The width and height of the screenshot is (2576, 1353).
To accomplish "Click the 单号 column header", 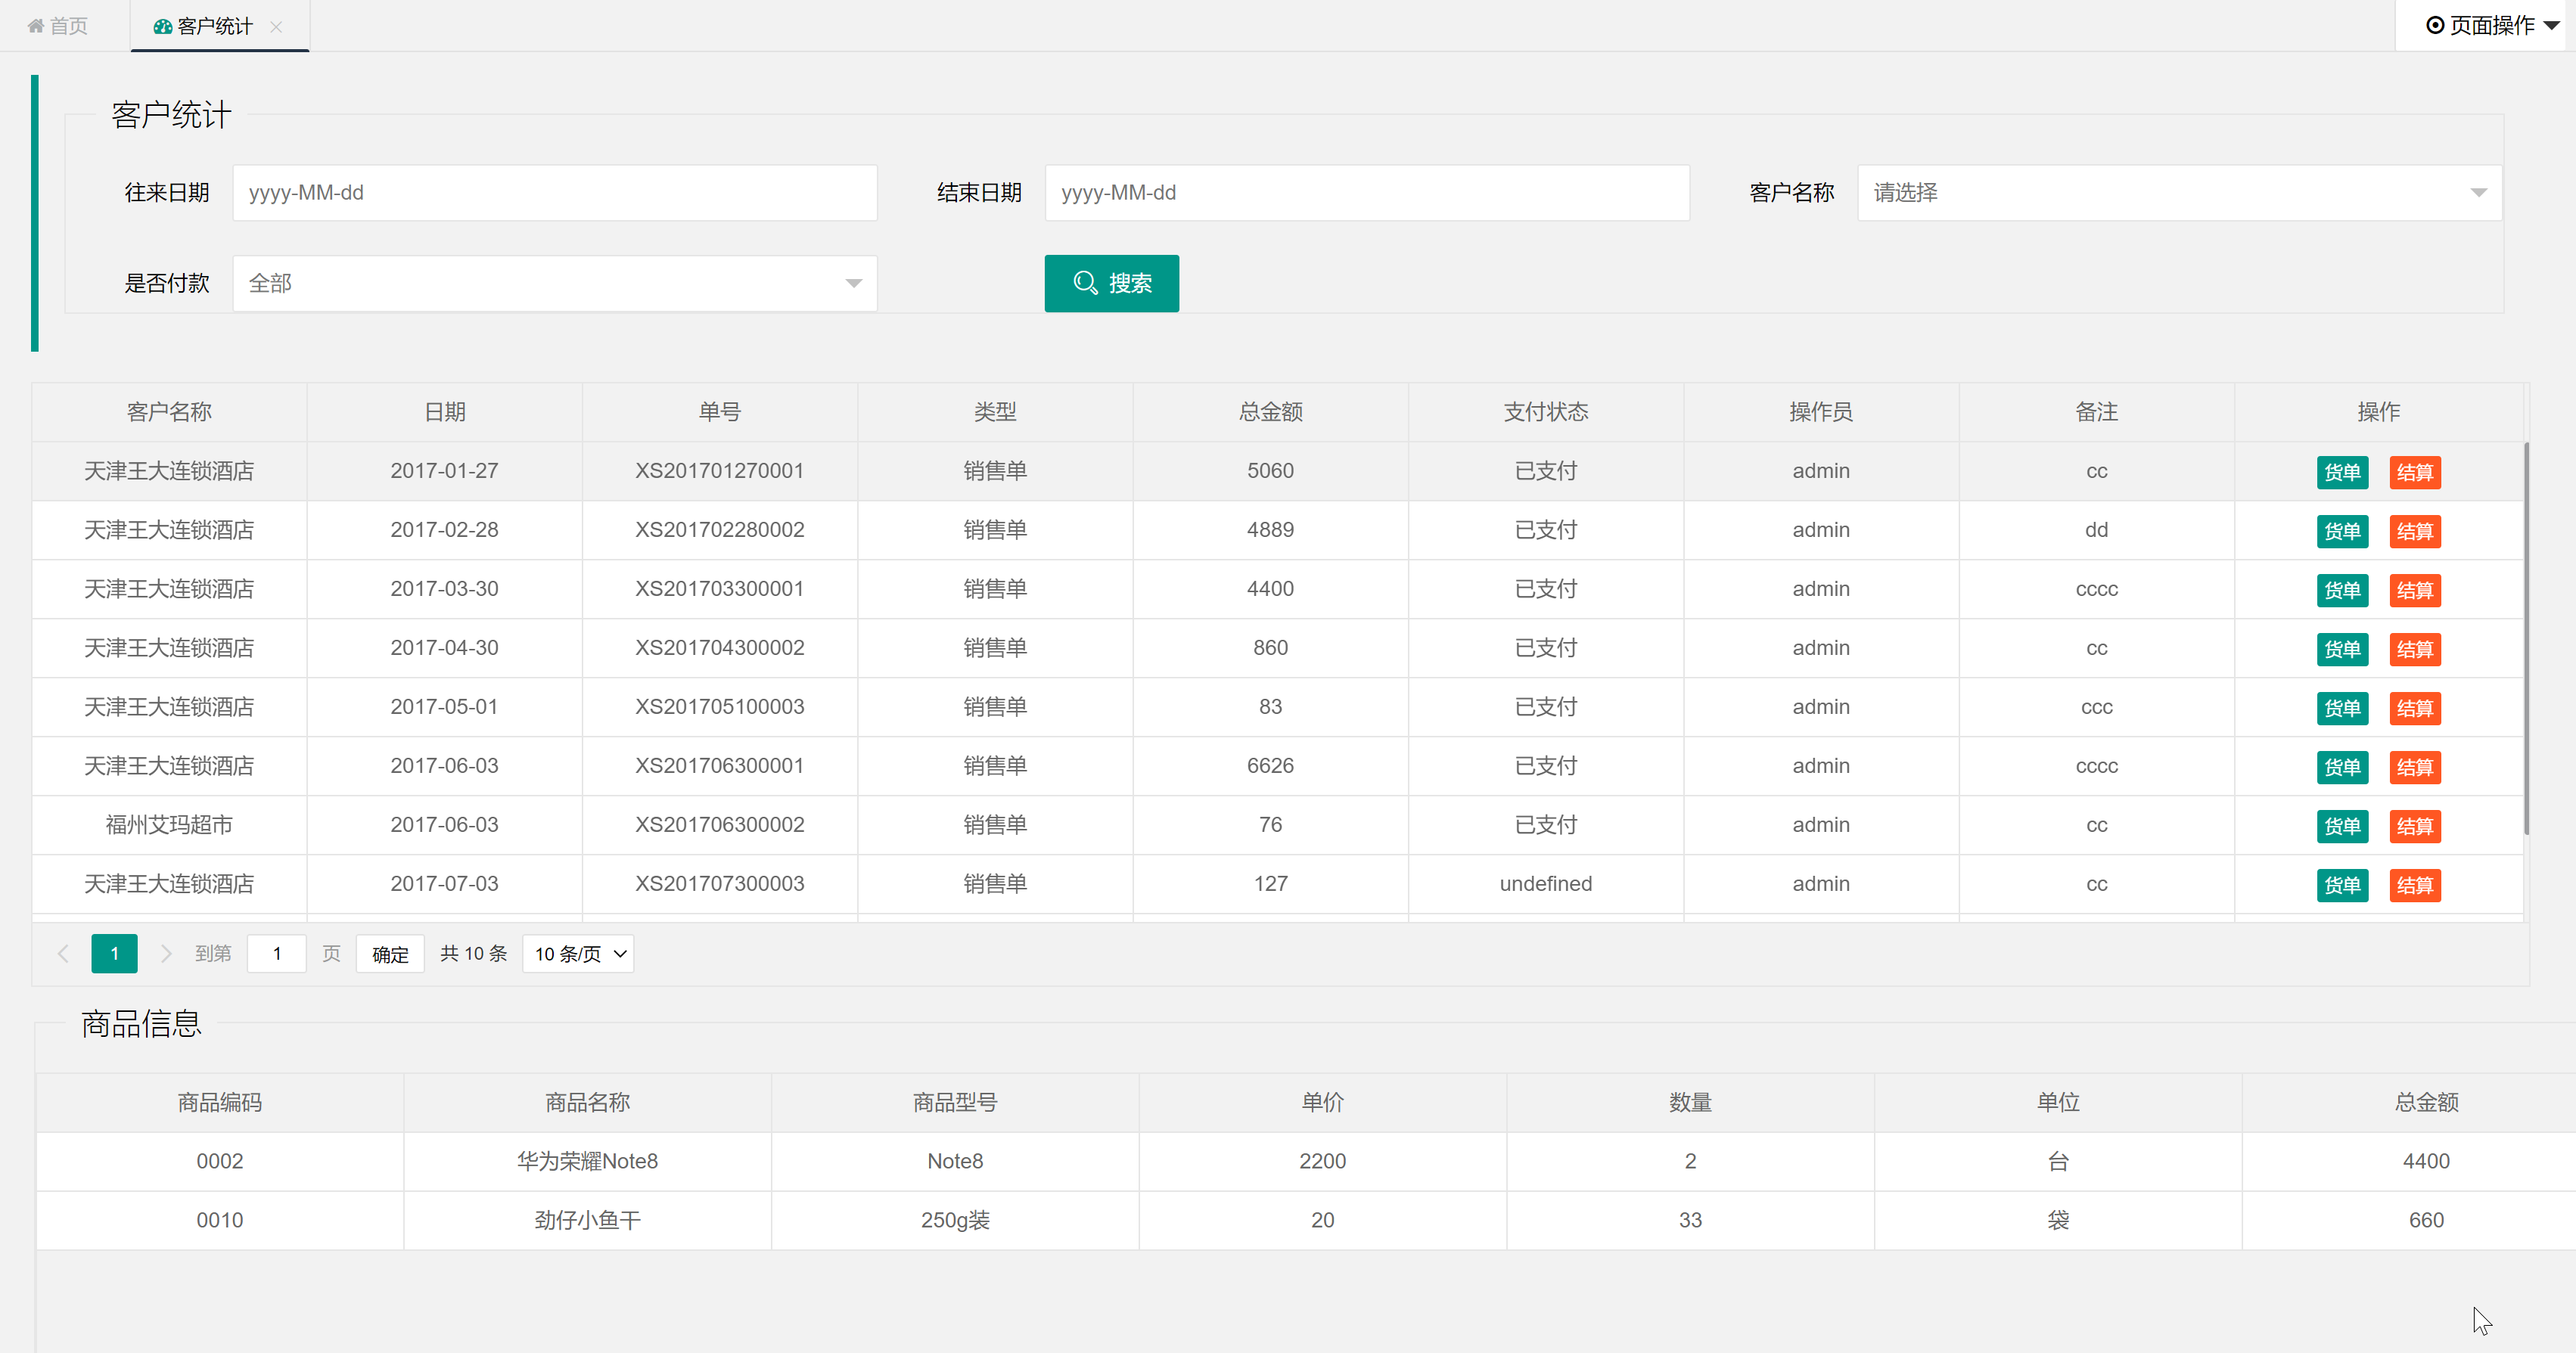I will [720, 412].
